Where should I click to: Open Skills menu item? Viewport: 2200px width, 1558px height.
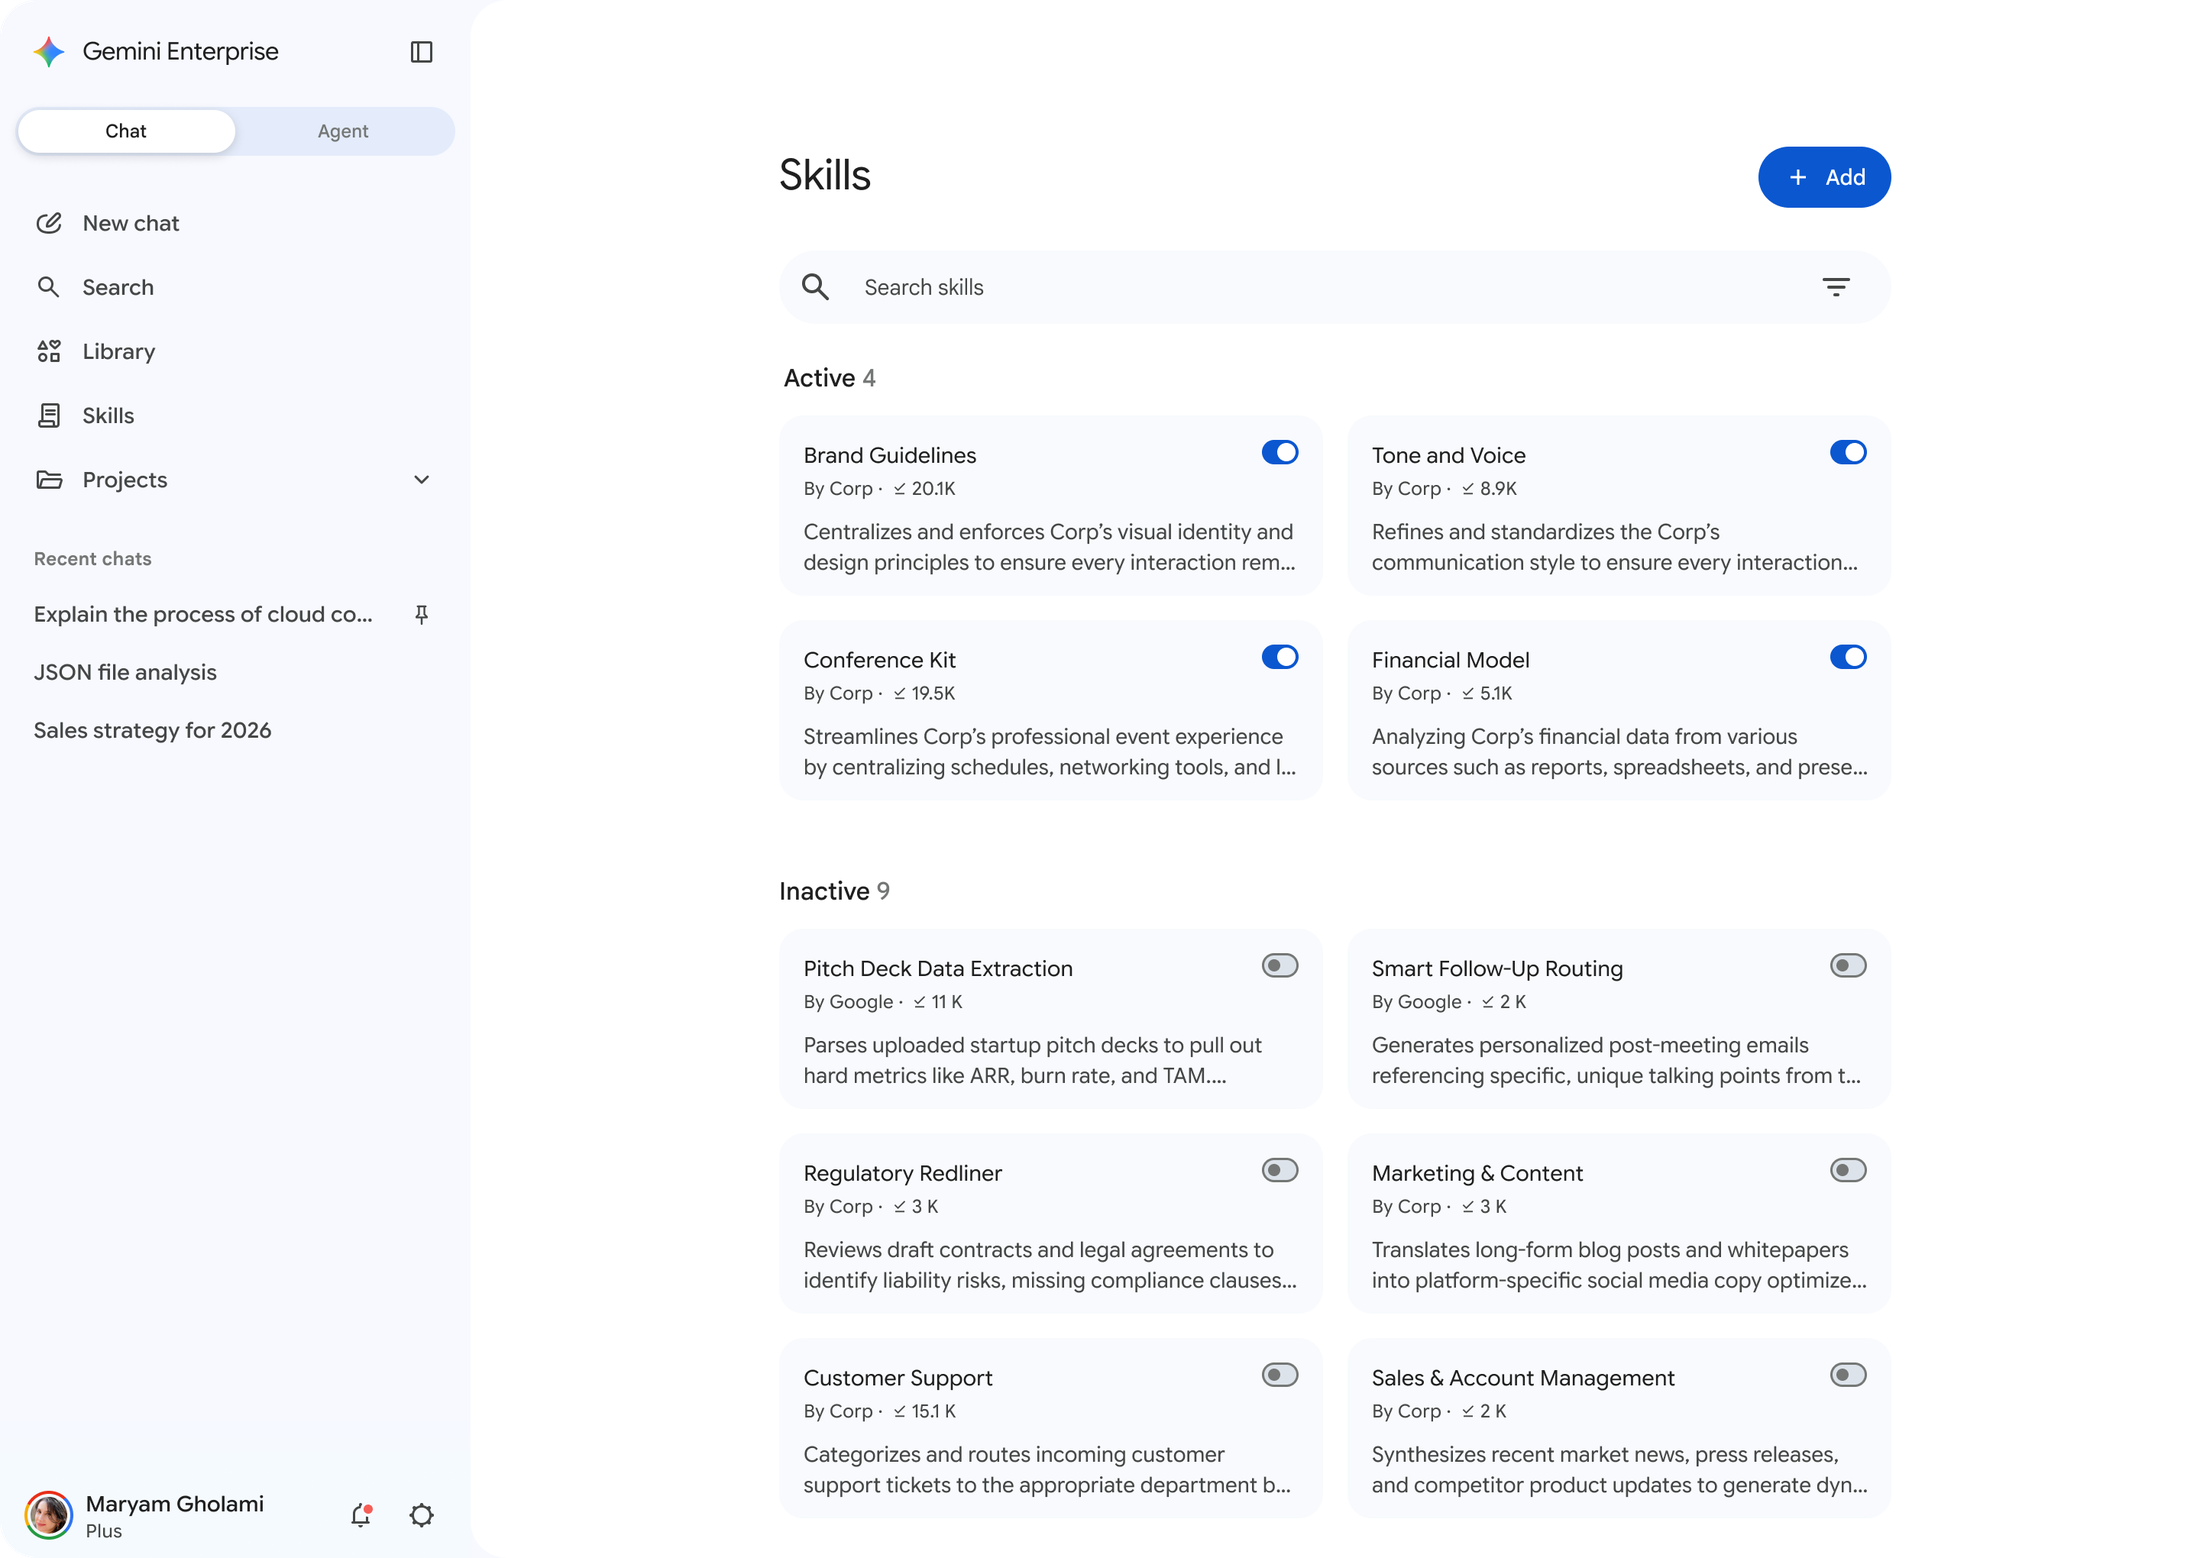(235, 415)
